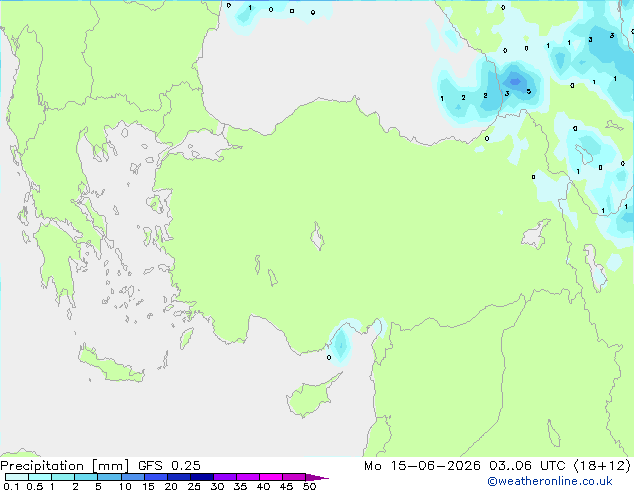This screenshot has height=490, width=634.
Task: Click the 25–30 mm legend swatch
Action: click(202, 477)
